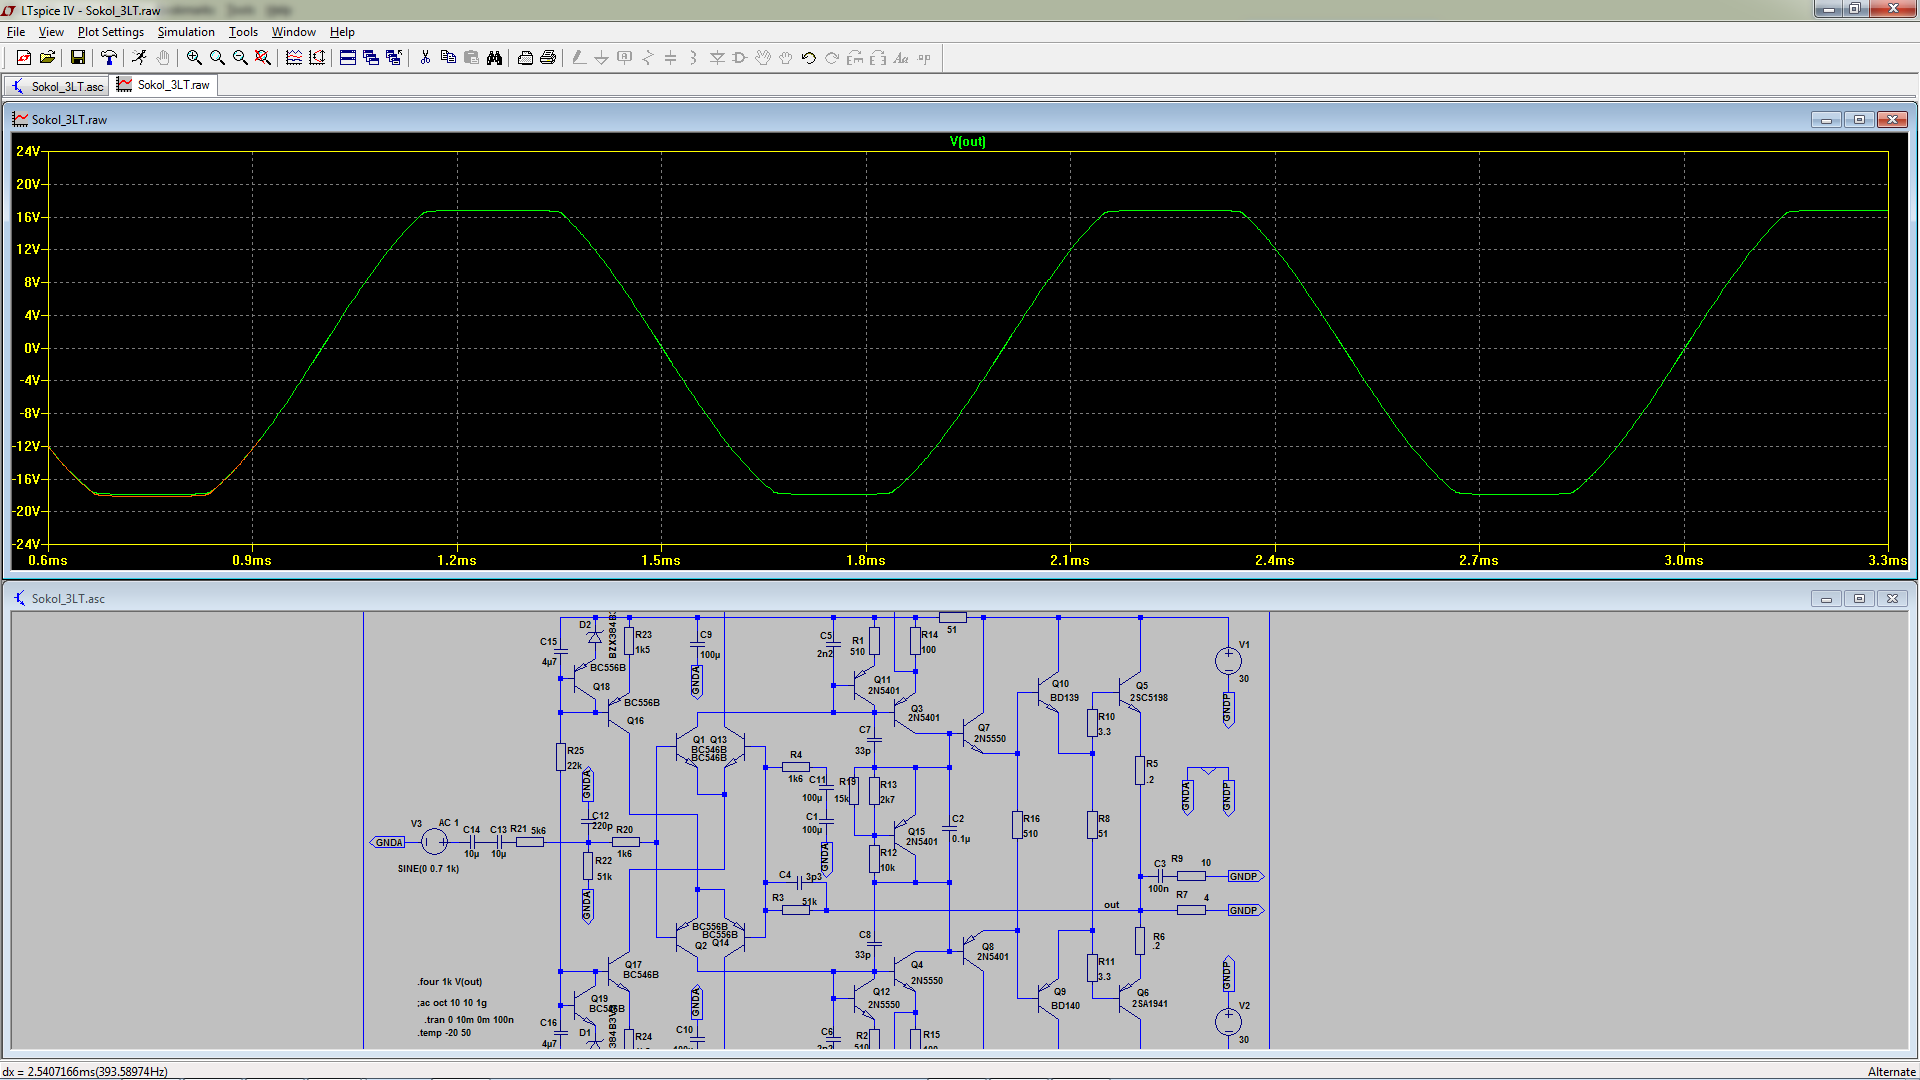Click the Control Panel hammer icon
The width and height of the screenshot is (1920, 1080).
click(108, 58)
